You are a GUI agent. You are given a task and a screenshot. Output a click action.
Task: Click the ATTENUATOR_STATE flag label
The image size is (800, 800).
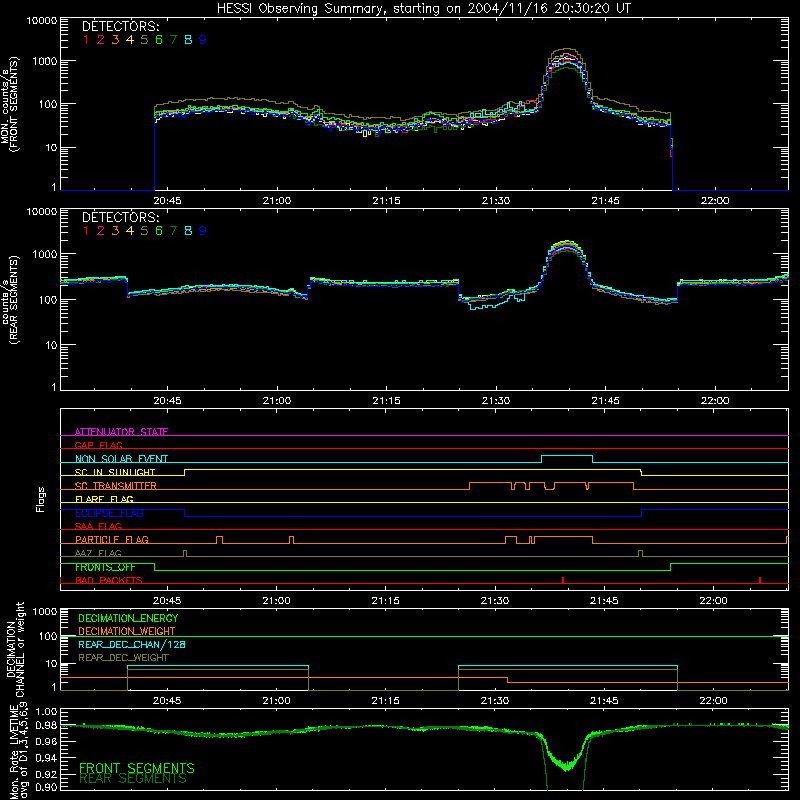[121, 432]
